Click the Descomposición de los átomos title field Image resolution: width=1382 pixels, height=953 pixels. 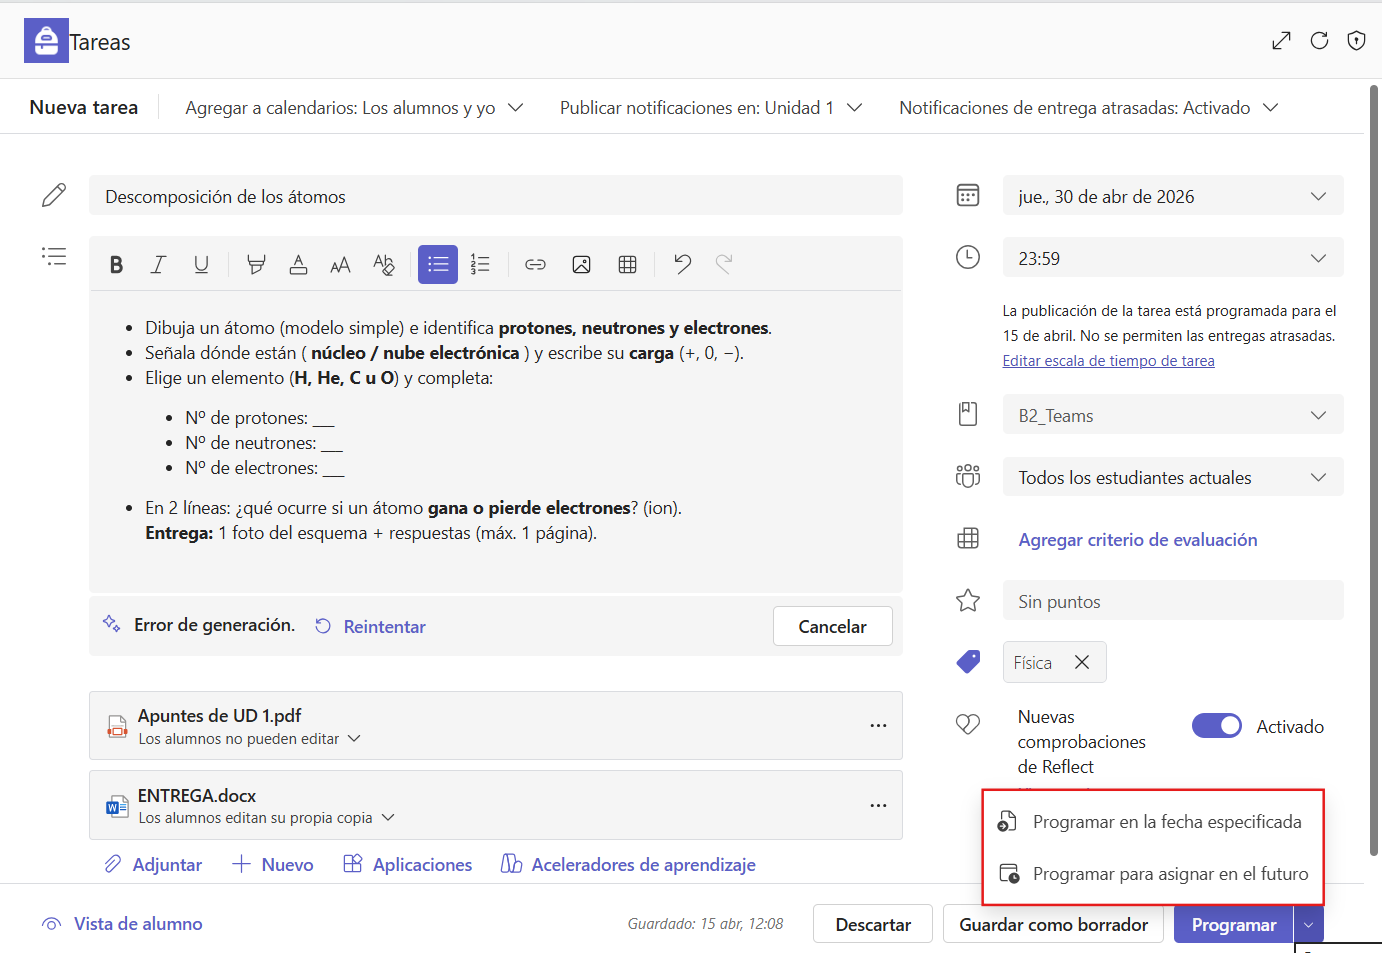pyautogui.click(x=496, y=196)
